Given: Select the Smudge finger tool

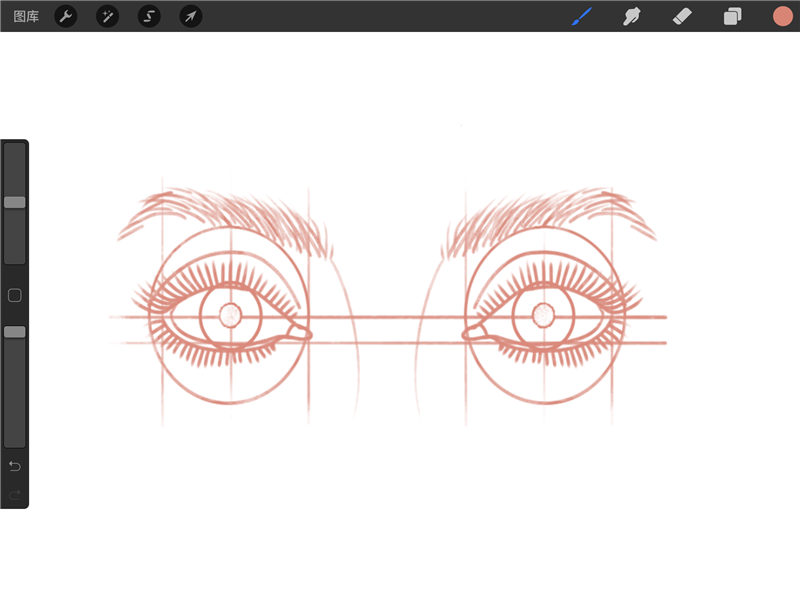Looking at the screenshot, I should click(x=632, y=16).
